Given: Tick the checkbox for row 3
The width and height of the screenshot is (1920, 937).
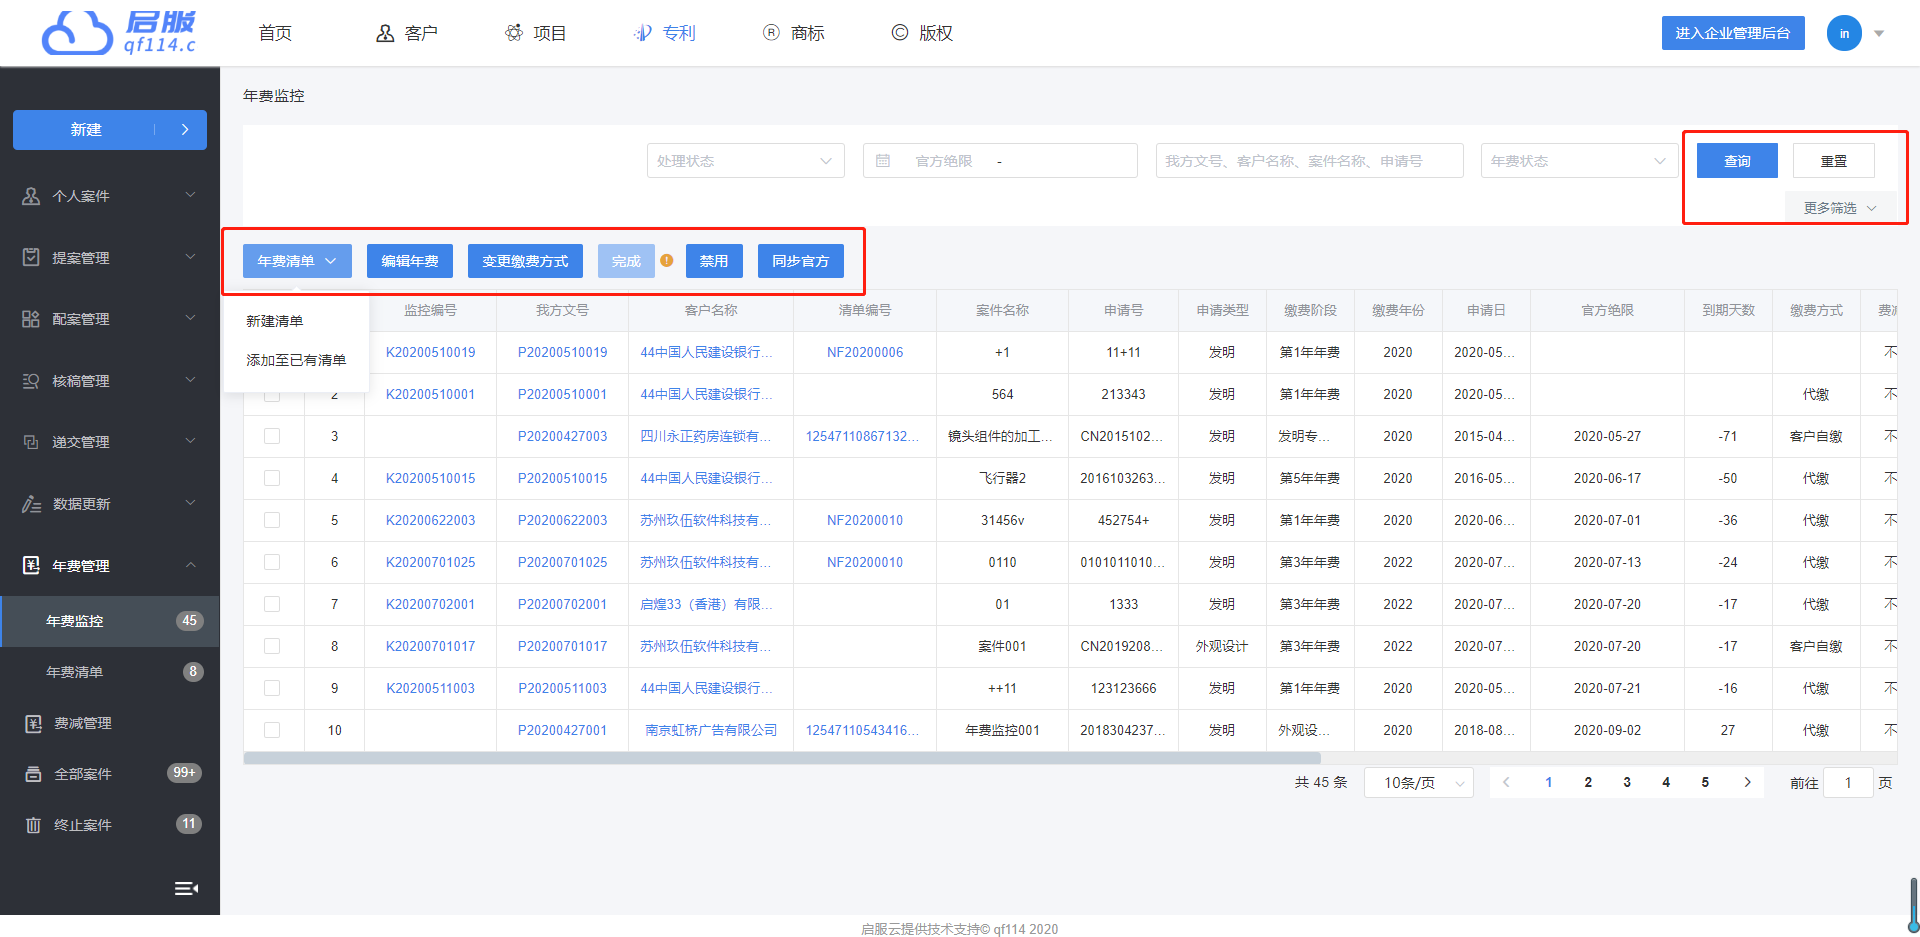Looking at the screenshot, I should coord(272,436).
